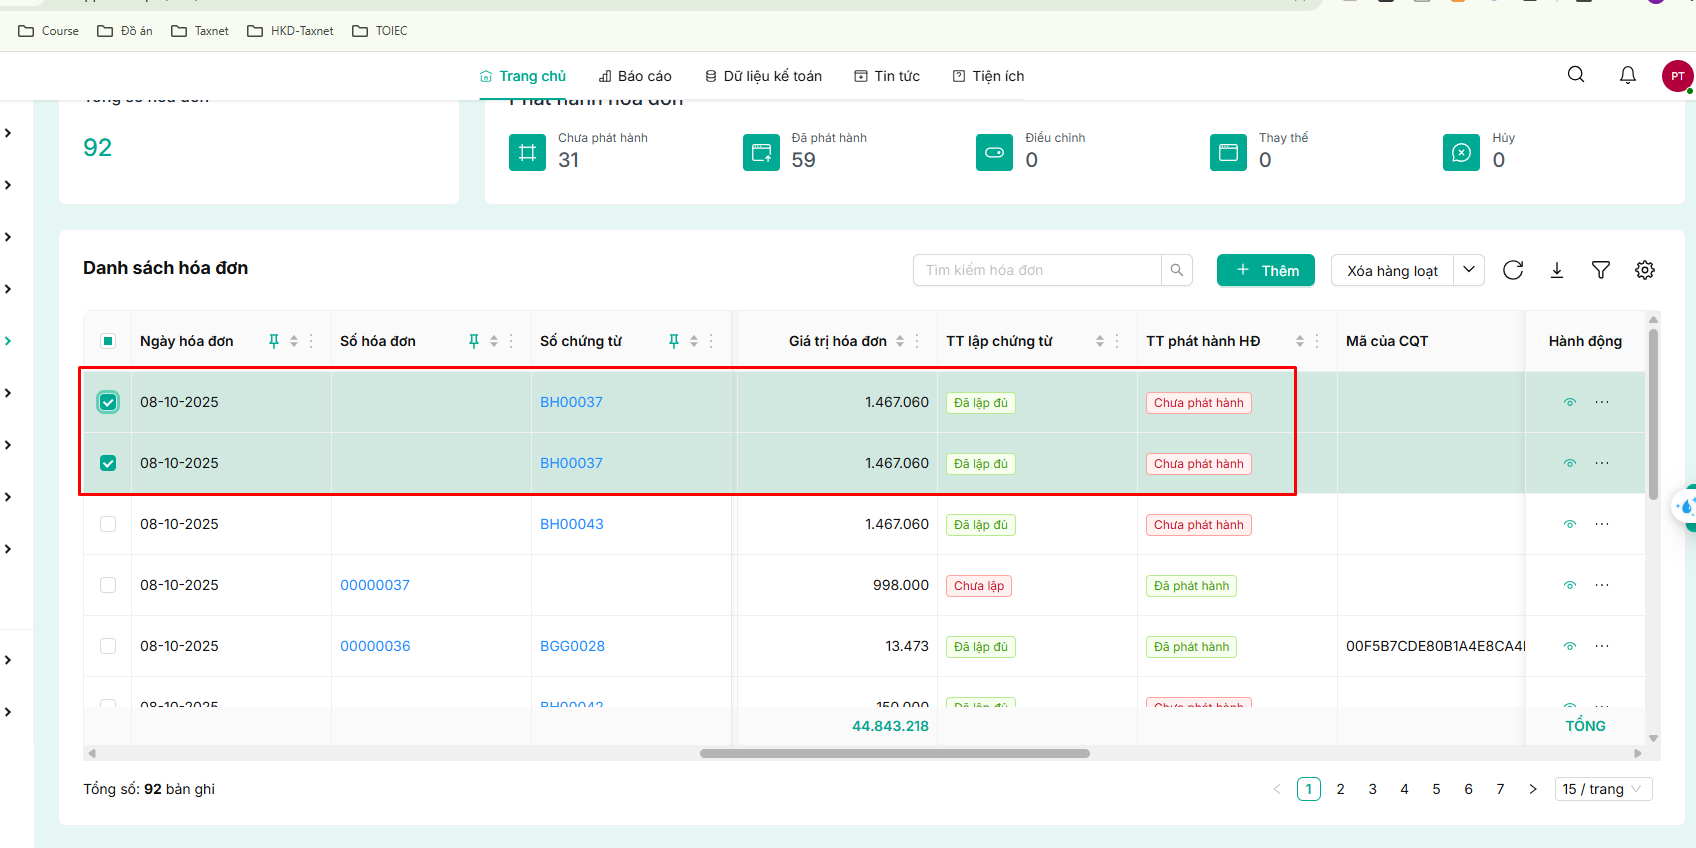
Task: Click the header search magnifier icon
Action: [x=1576, y=75]
